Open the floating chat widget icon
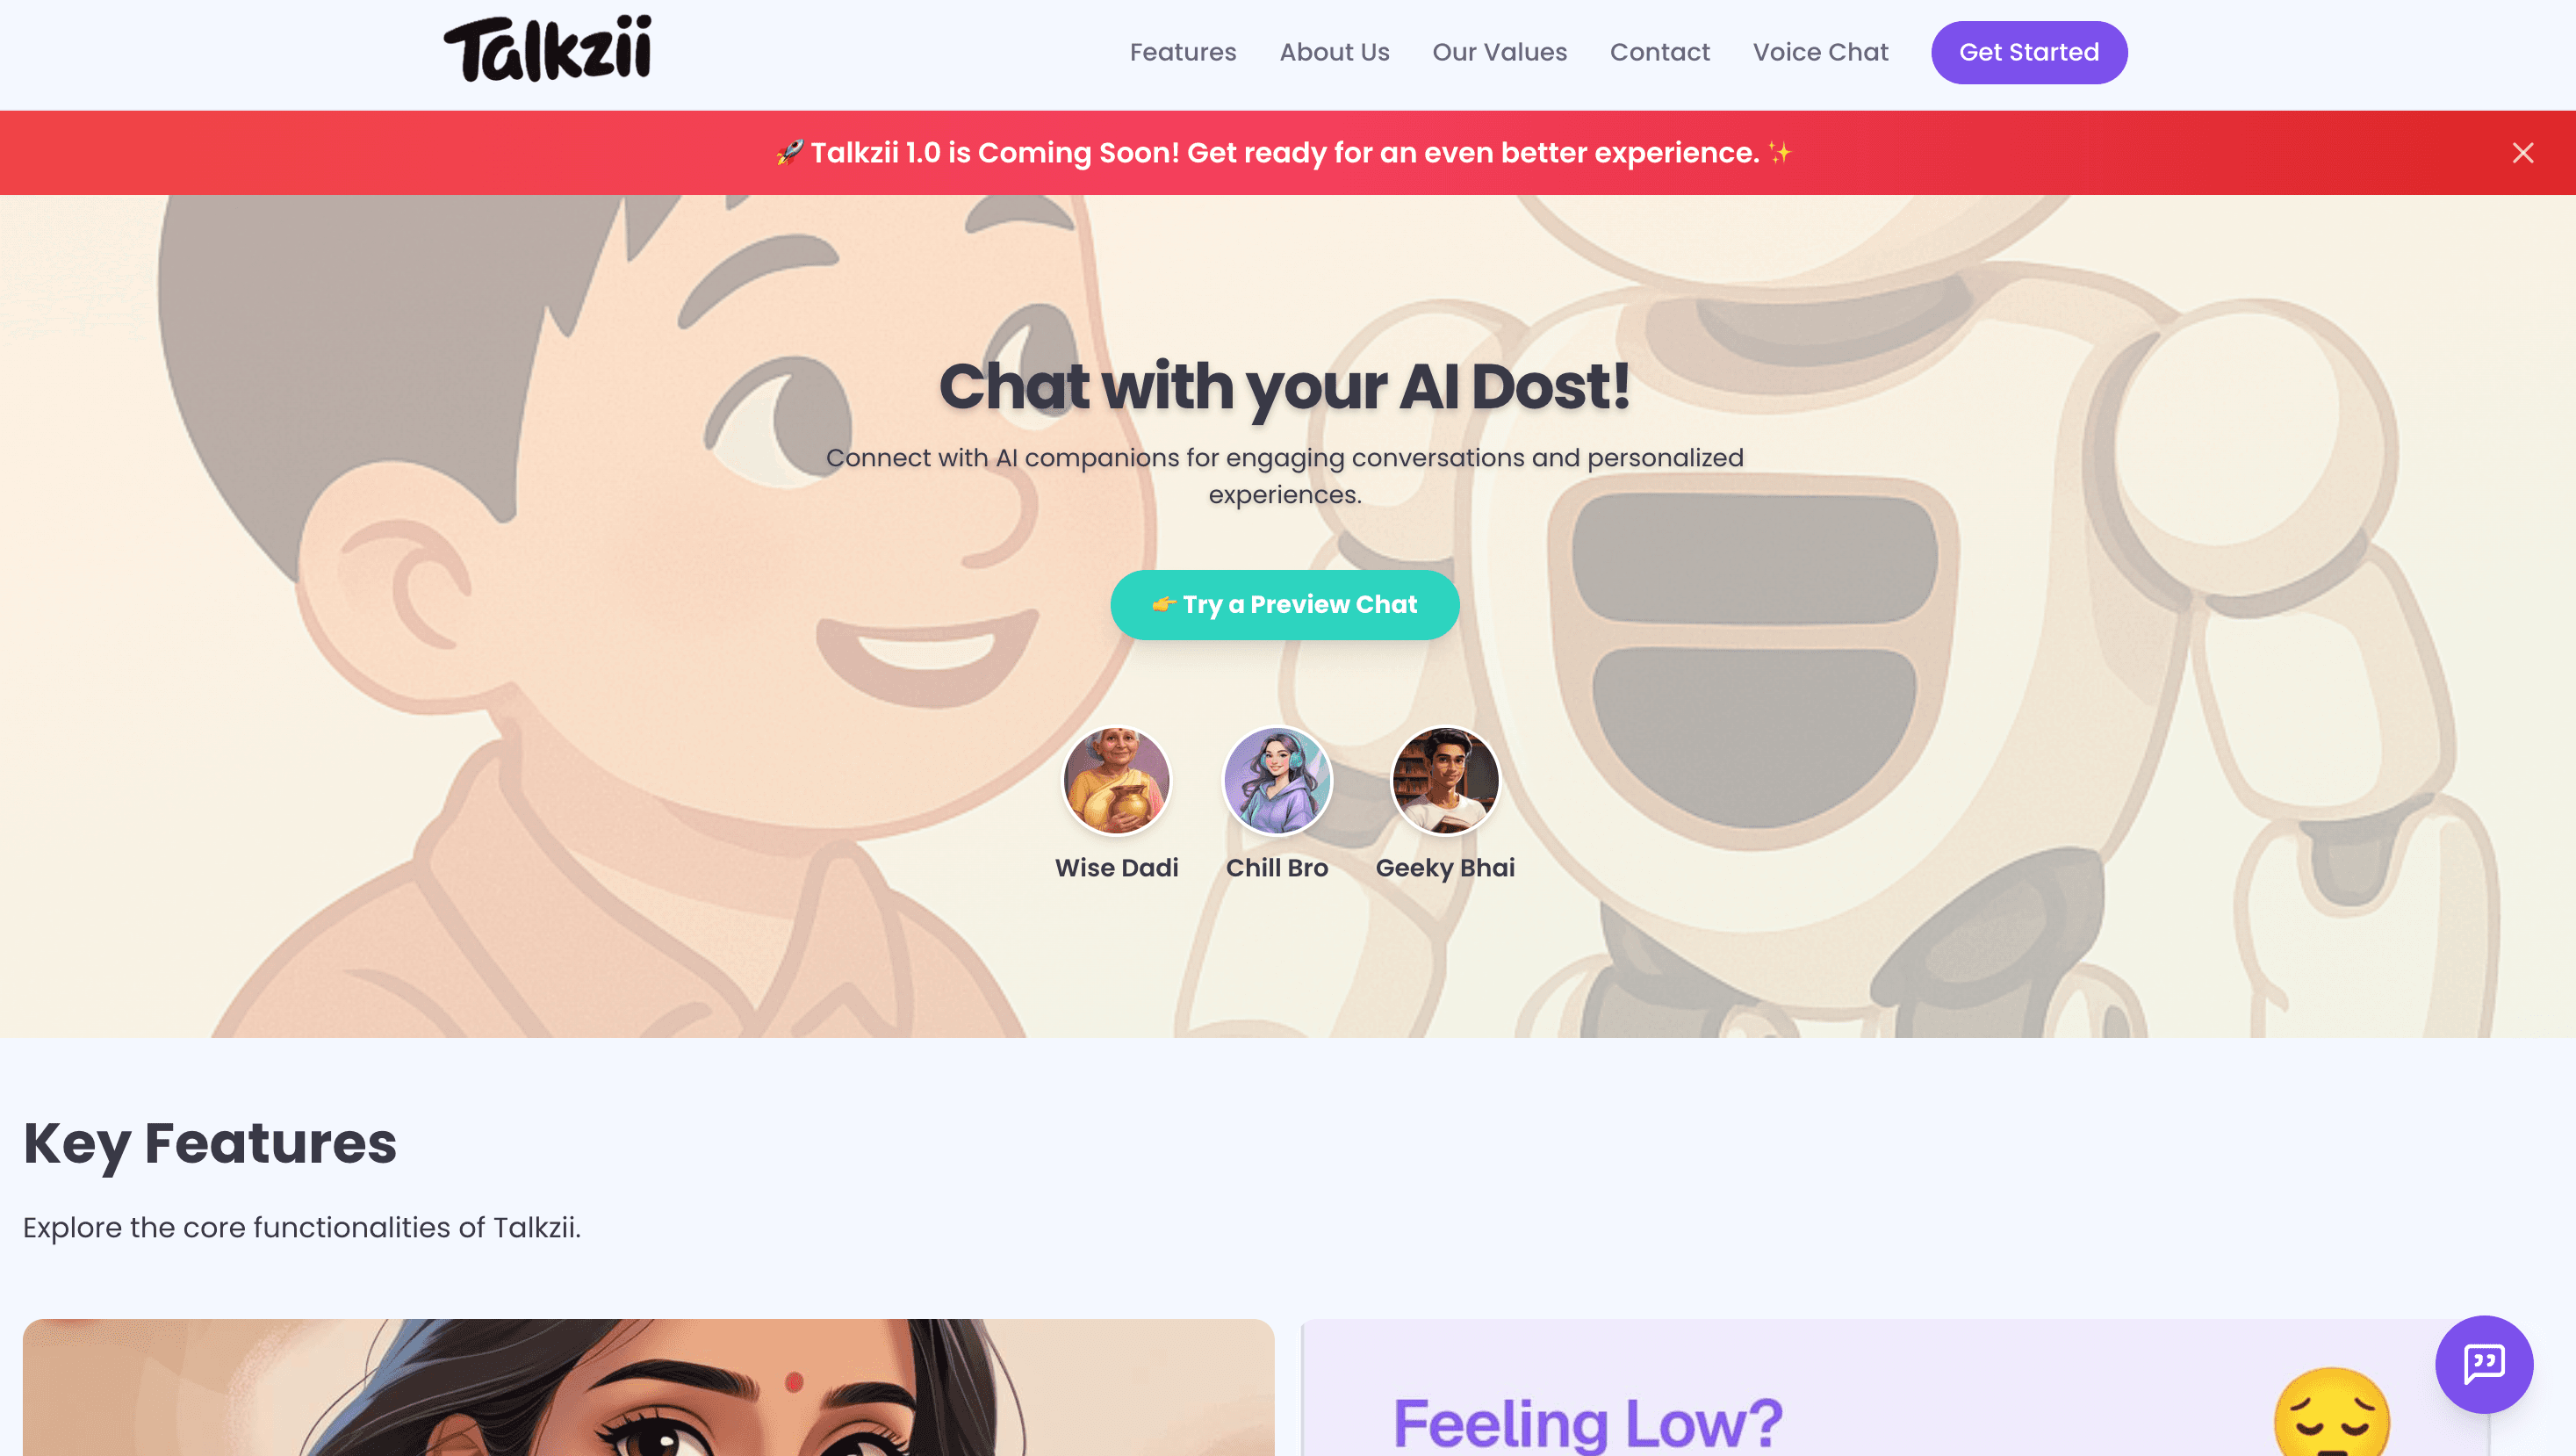 (x=2484, y=1364)
